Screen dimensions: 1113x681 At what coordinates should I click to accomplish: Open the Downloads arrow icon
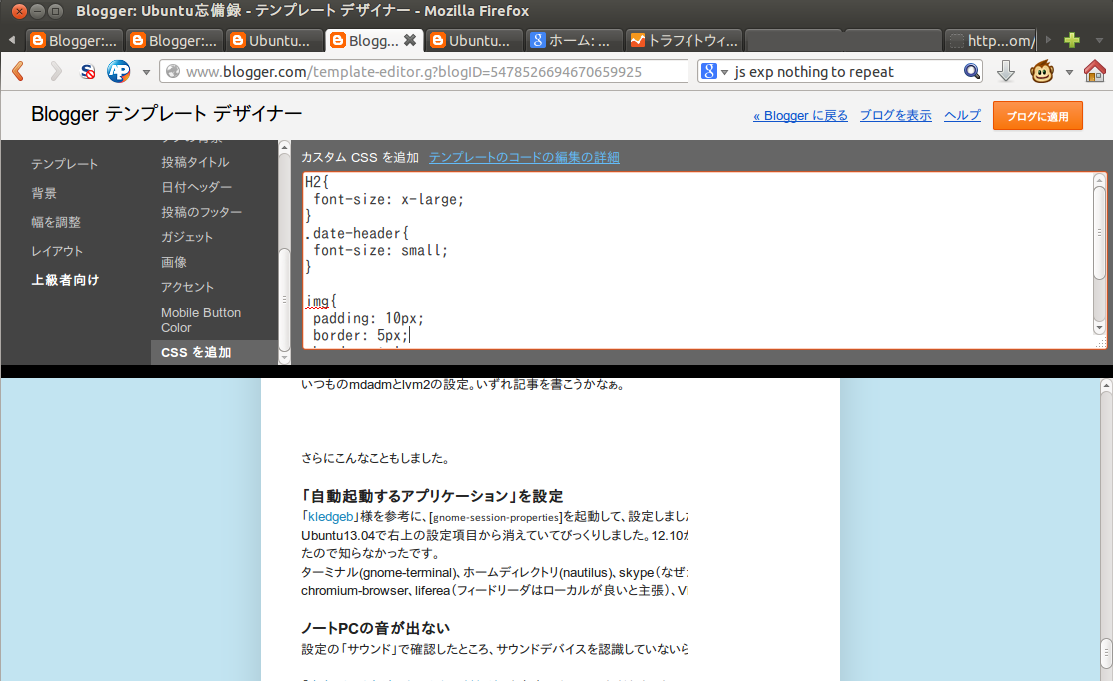point(1005,71)
